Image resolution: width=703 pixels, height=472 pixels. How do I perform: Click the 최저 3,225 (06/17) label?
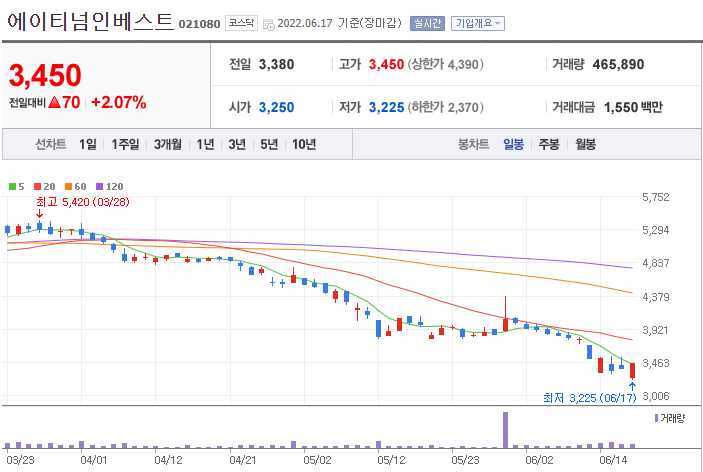tap(590, 398)
